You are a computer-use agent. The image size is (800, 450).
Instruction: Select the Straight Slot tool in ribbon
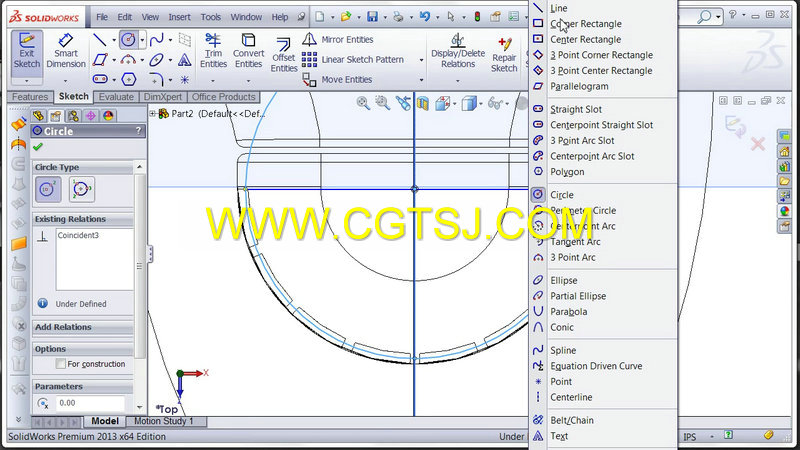[100, 80]
